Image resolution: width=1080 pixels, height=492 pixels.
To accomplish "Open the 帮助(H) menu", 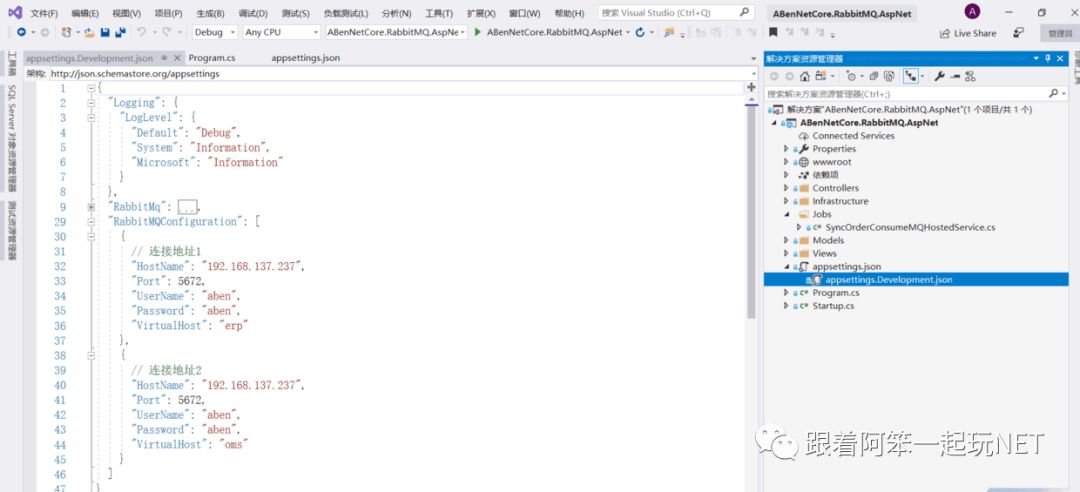I will click(x=569, y=13).
